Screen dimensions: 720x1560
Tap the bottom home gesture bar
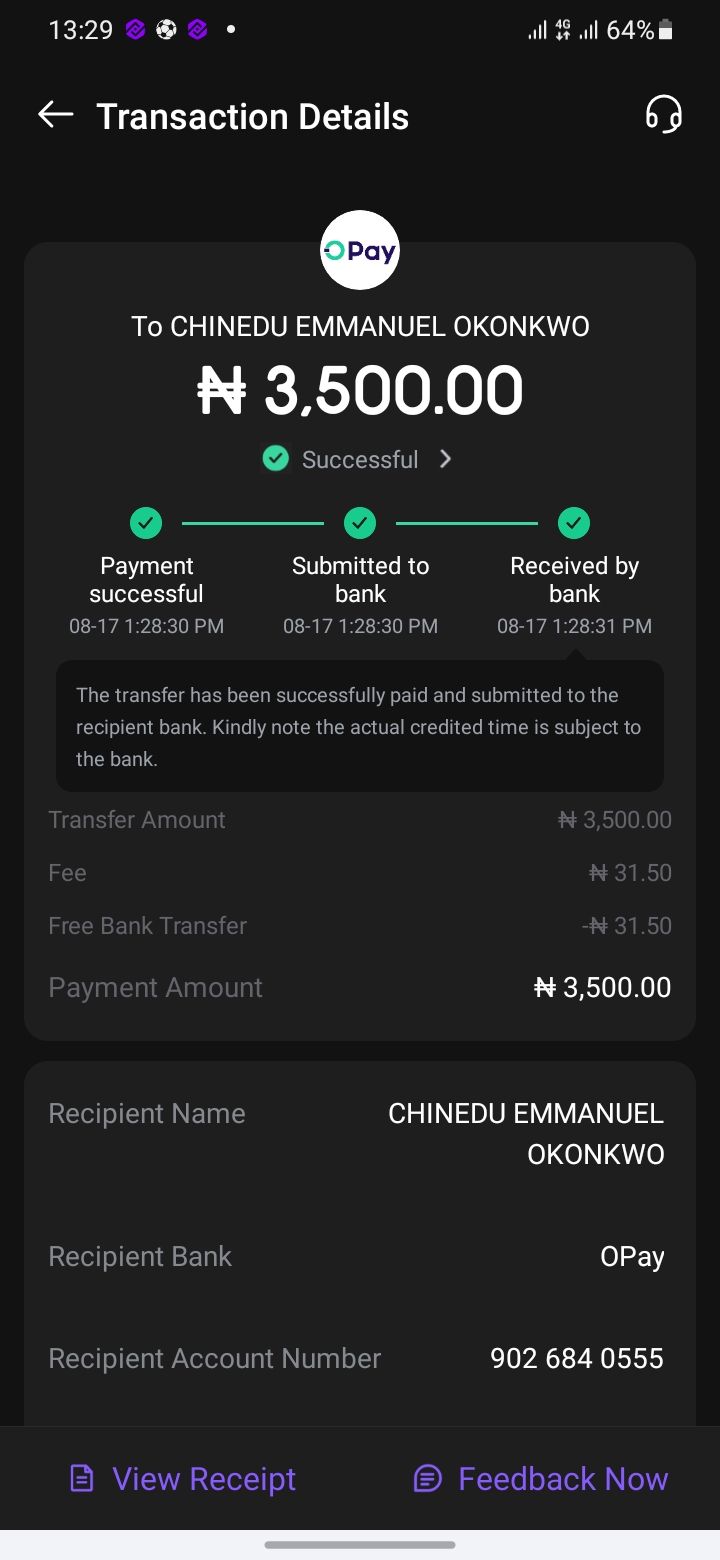[x=360, y=1544]
